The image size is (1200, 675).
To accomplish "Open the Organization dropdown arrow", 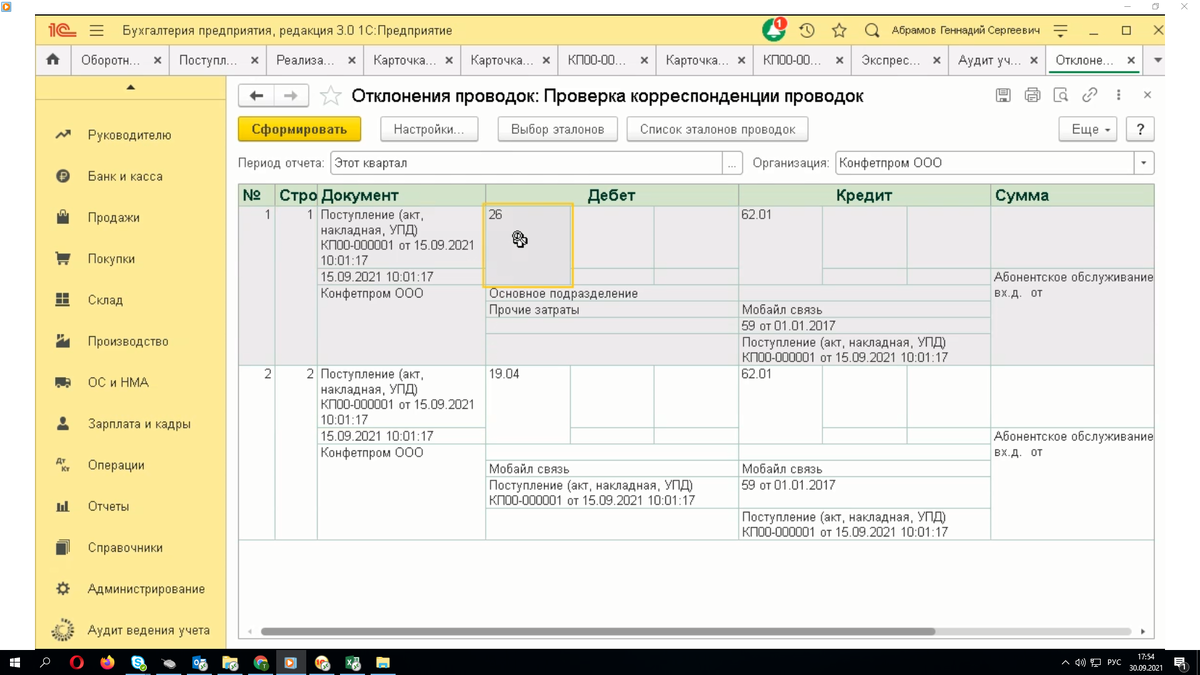I will tap(1143, 163).
